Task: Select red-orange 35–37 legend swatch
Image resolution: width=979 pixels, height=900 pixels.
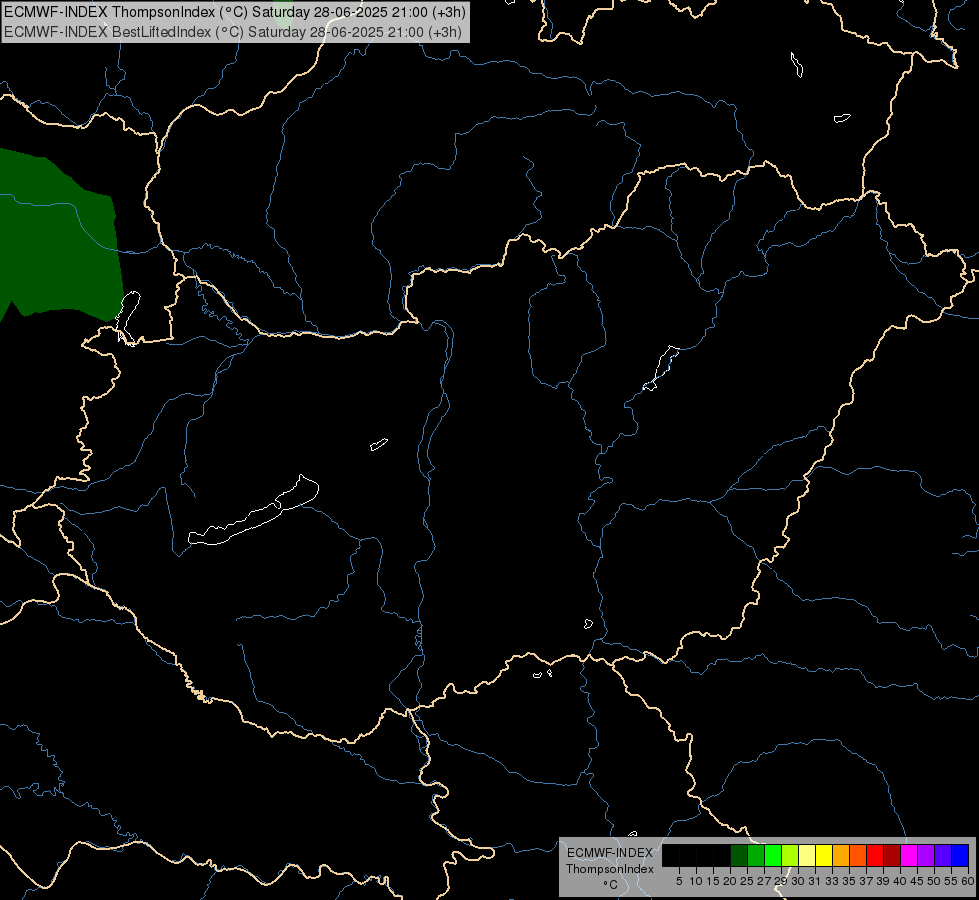Action: pyautogui.click(x=858, y=856)
